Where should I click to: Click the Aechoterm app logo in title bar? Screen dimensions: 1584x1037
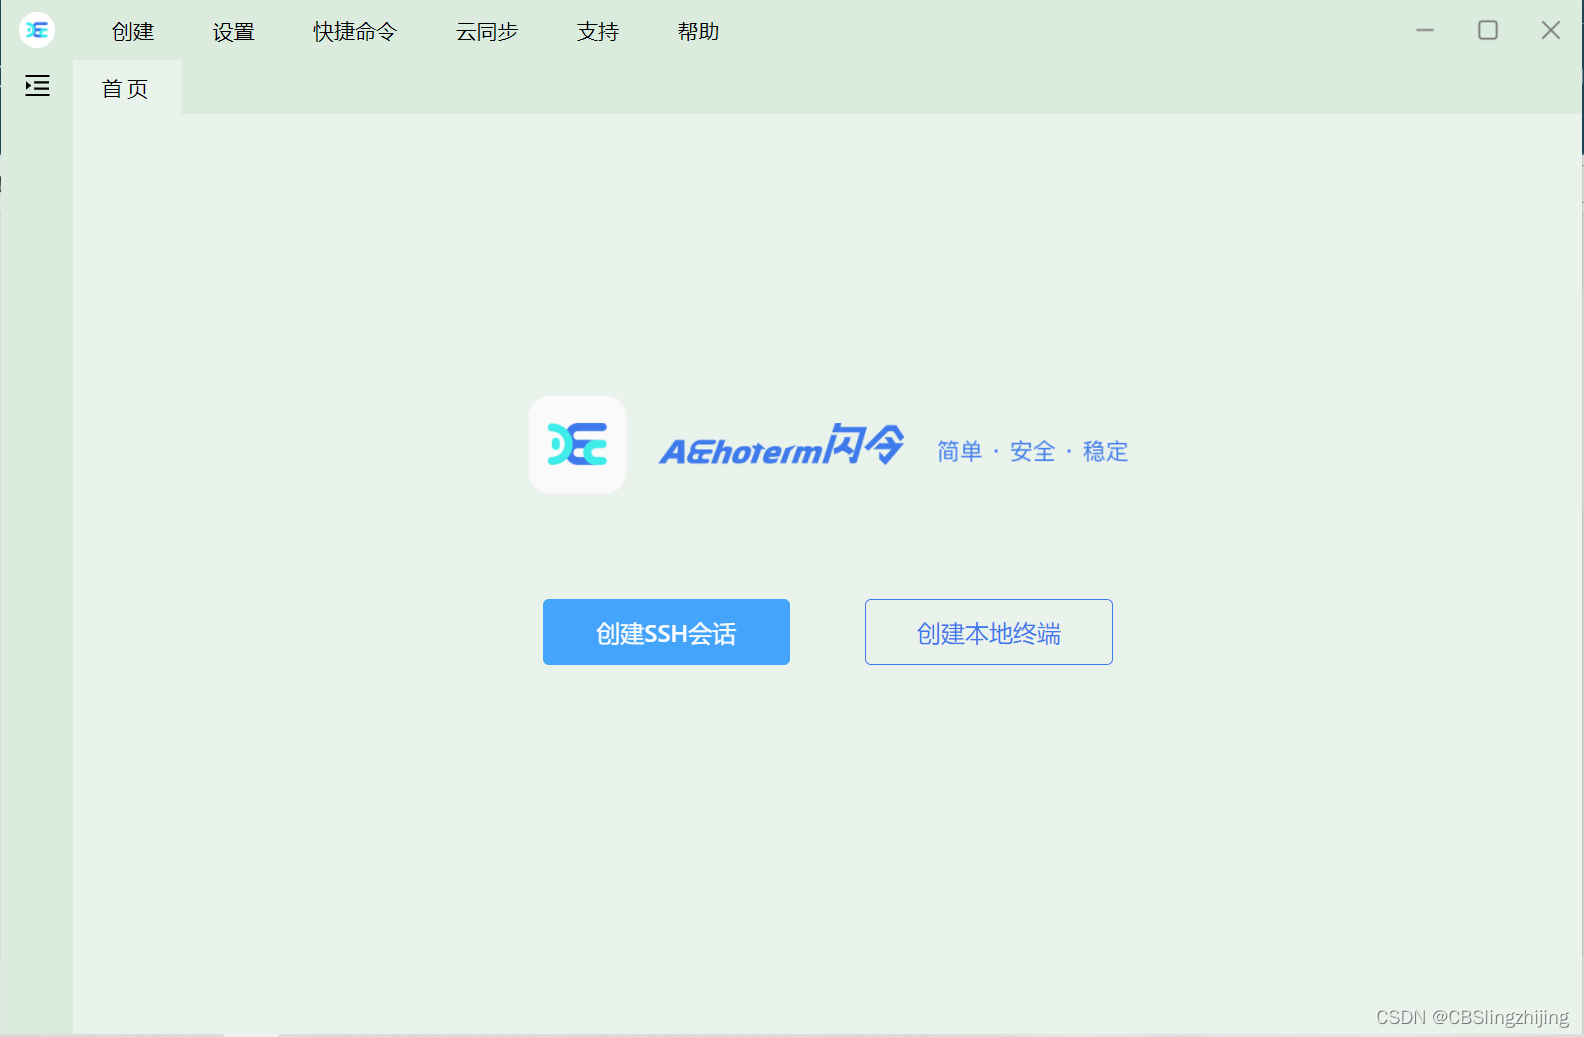[x=37, y=31]
